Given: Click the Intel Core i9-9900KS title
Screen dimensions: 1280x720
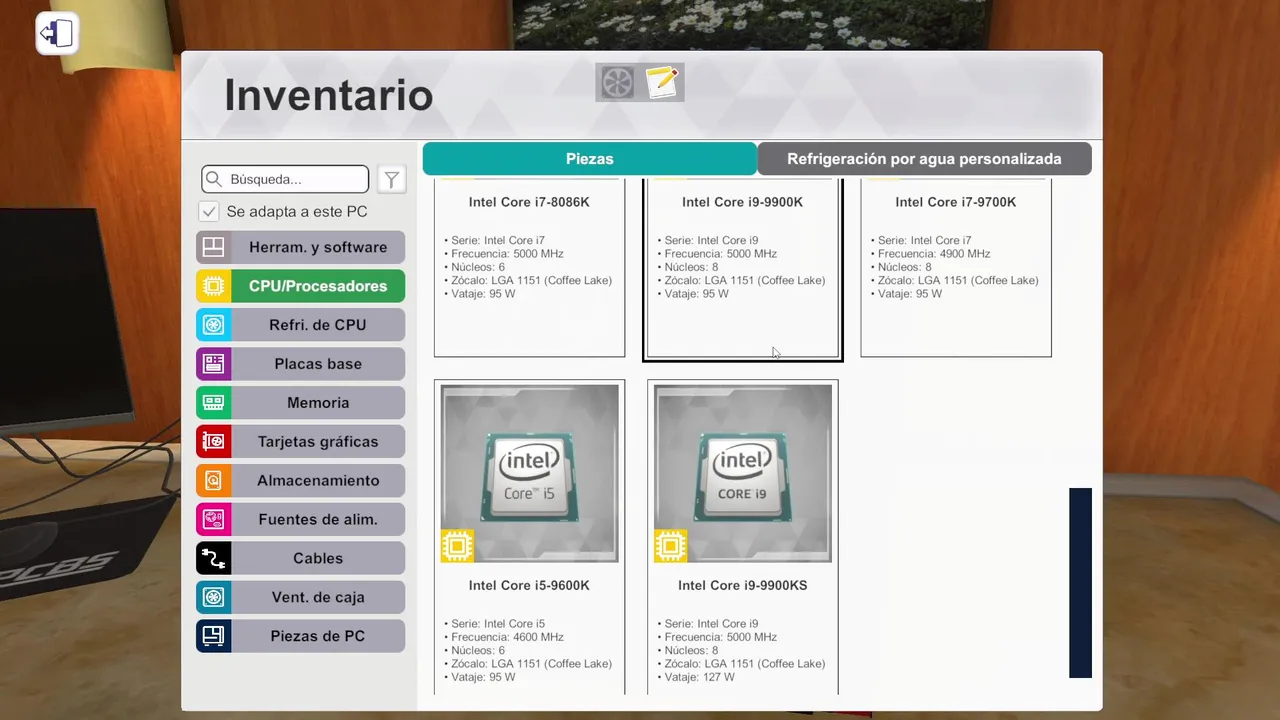Looking at the screenshot, I should (742, 585).
